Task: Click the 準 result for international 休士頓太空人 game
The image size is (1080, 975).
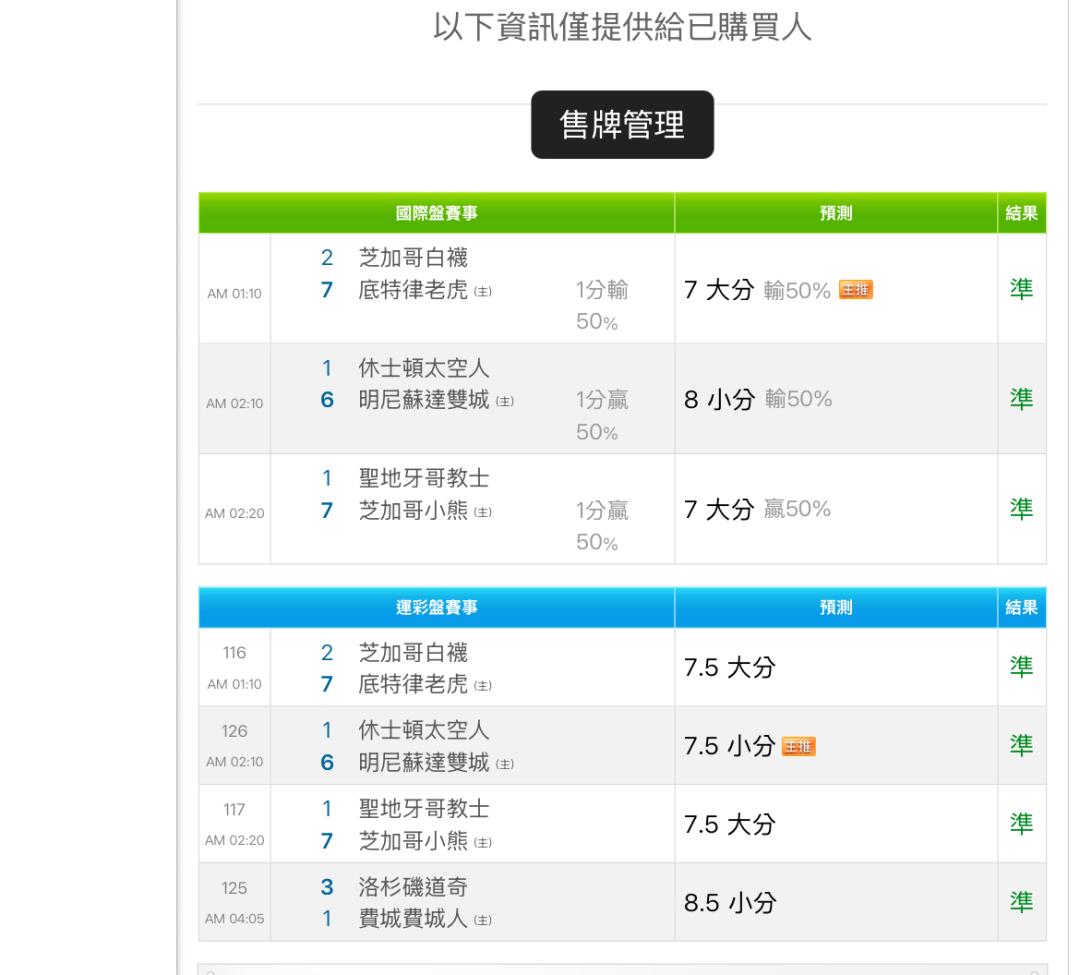Action: (x=1021, y=399)
